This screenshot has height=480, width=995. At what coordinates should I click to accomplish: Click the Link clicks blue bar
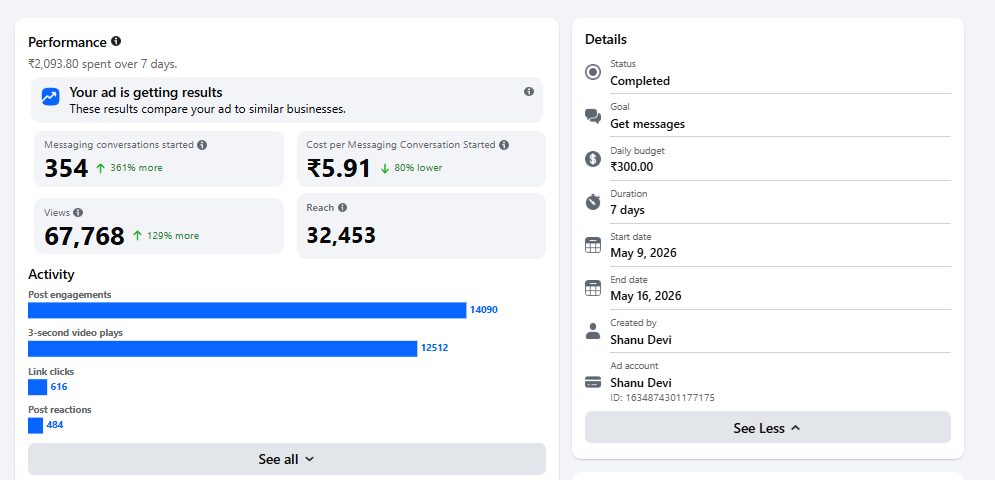(x=37, y=387)
